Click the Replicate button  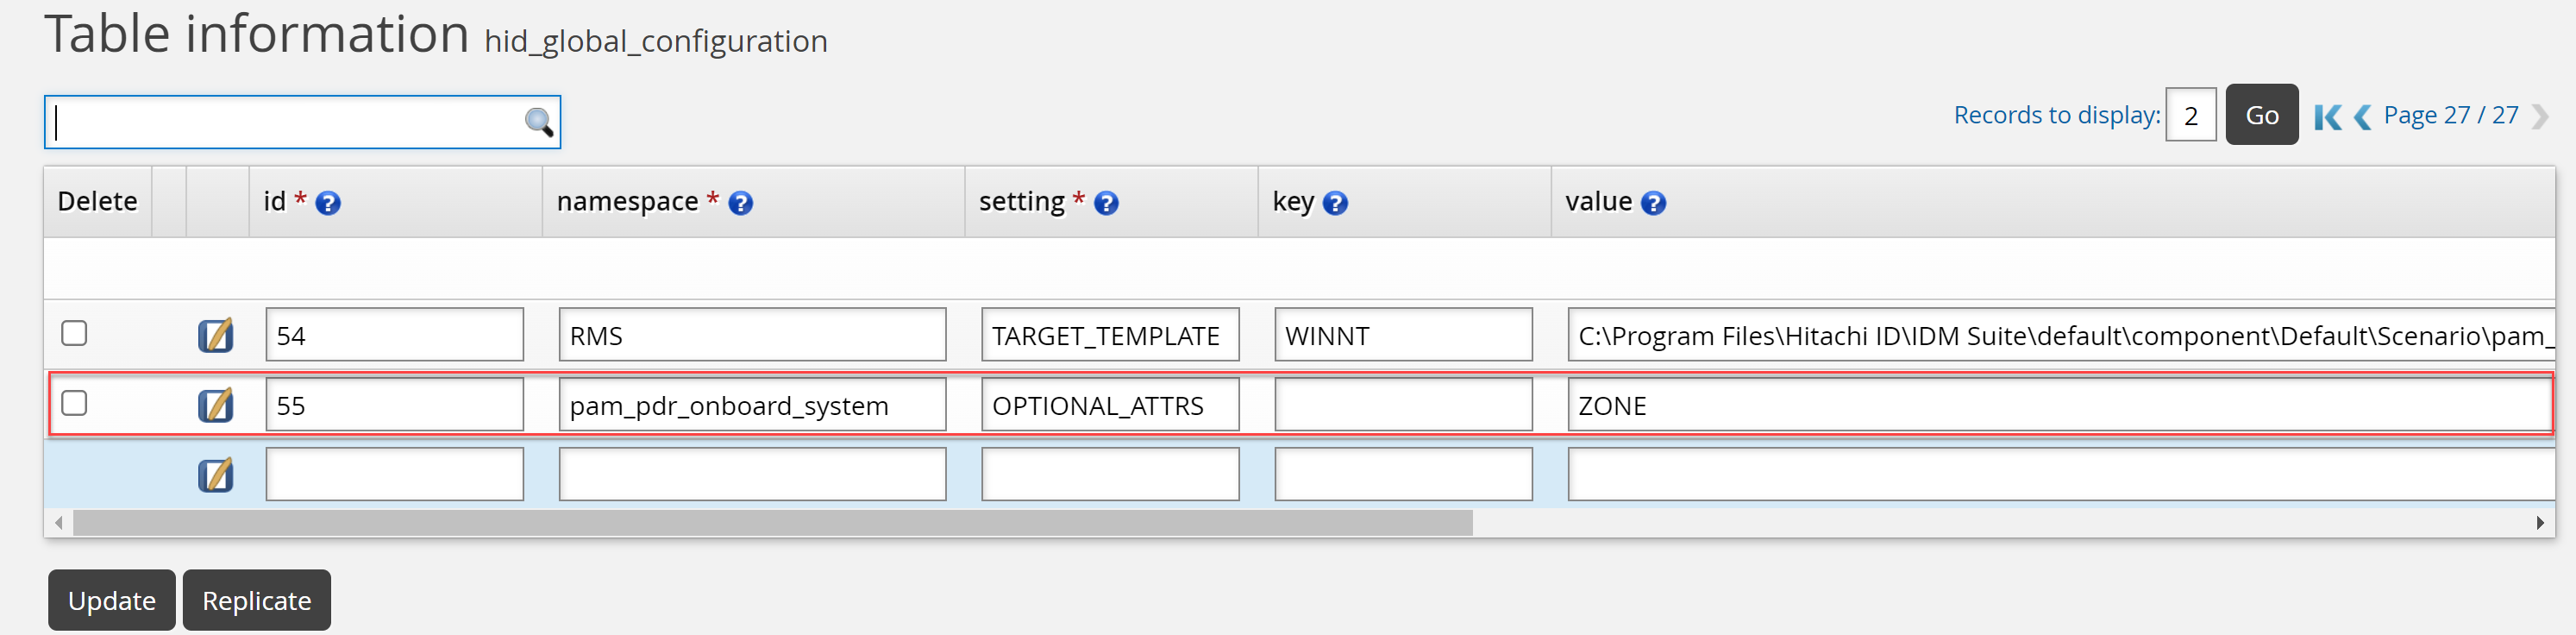256,600
